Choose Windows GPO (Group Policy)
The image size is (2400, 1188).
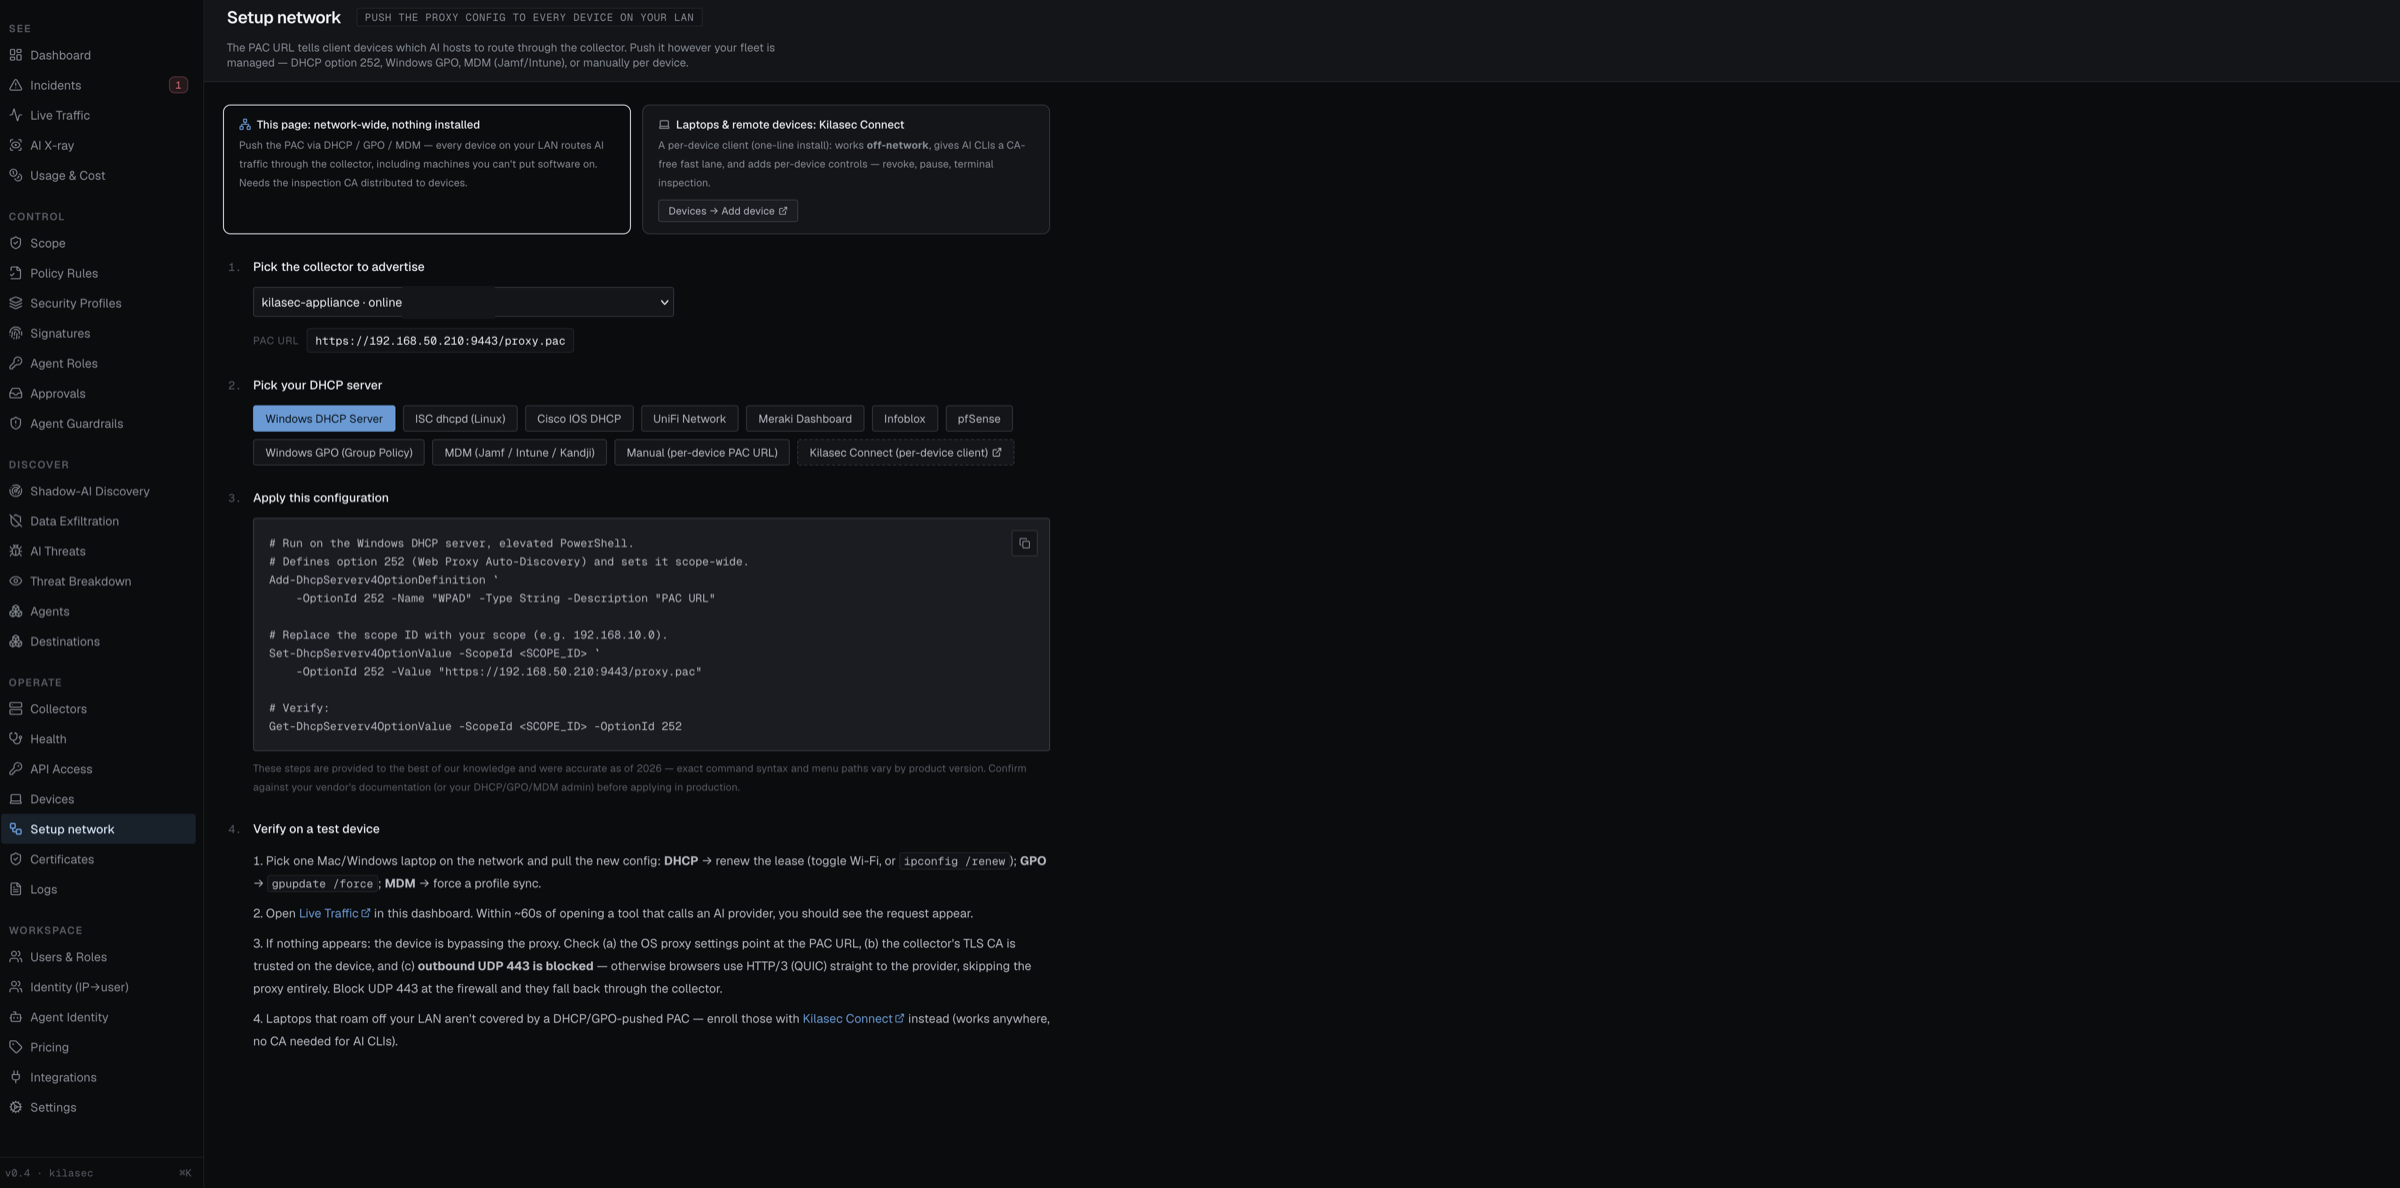(x=339, y=453)
